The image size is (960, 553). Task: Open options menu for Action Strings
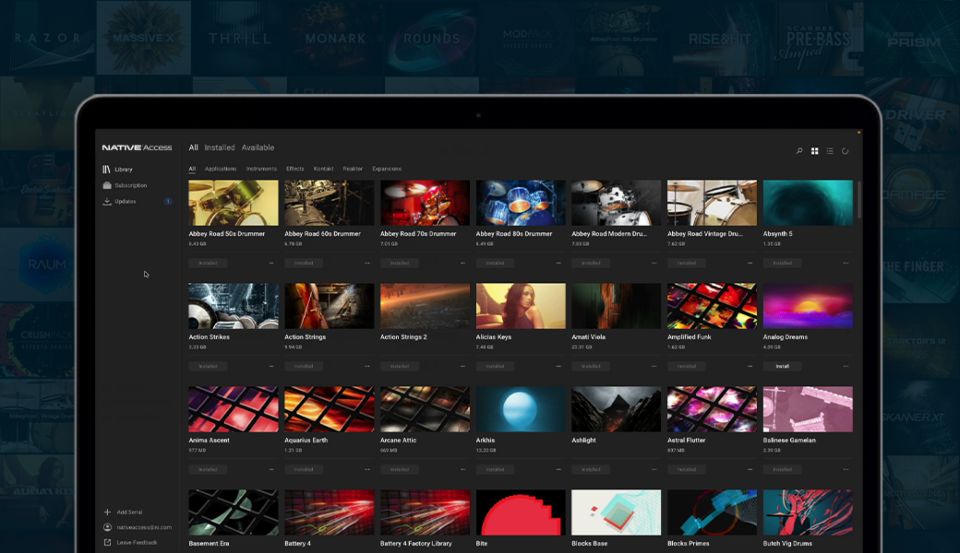pyautogui.click(x=367, y=367)
